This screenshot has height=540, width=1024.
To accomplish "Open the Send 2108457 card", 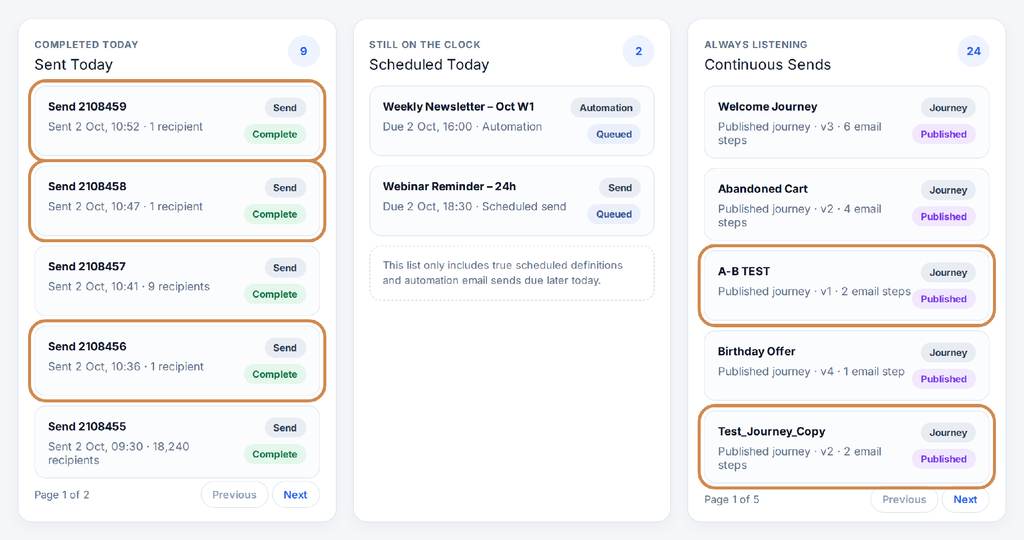I will point(177,281).
